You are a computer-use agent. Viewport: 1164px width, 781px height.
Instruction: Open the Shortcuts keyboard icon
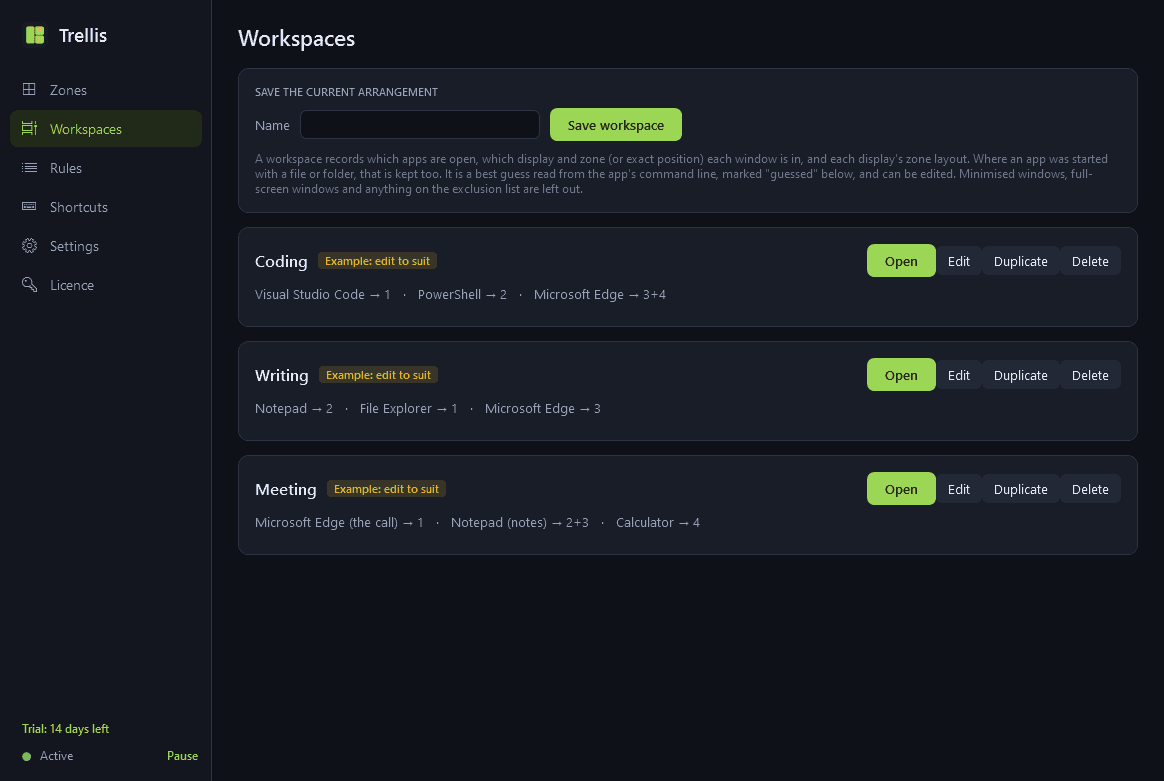pyautogui.click(x=29, y=206)
